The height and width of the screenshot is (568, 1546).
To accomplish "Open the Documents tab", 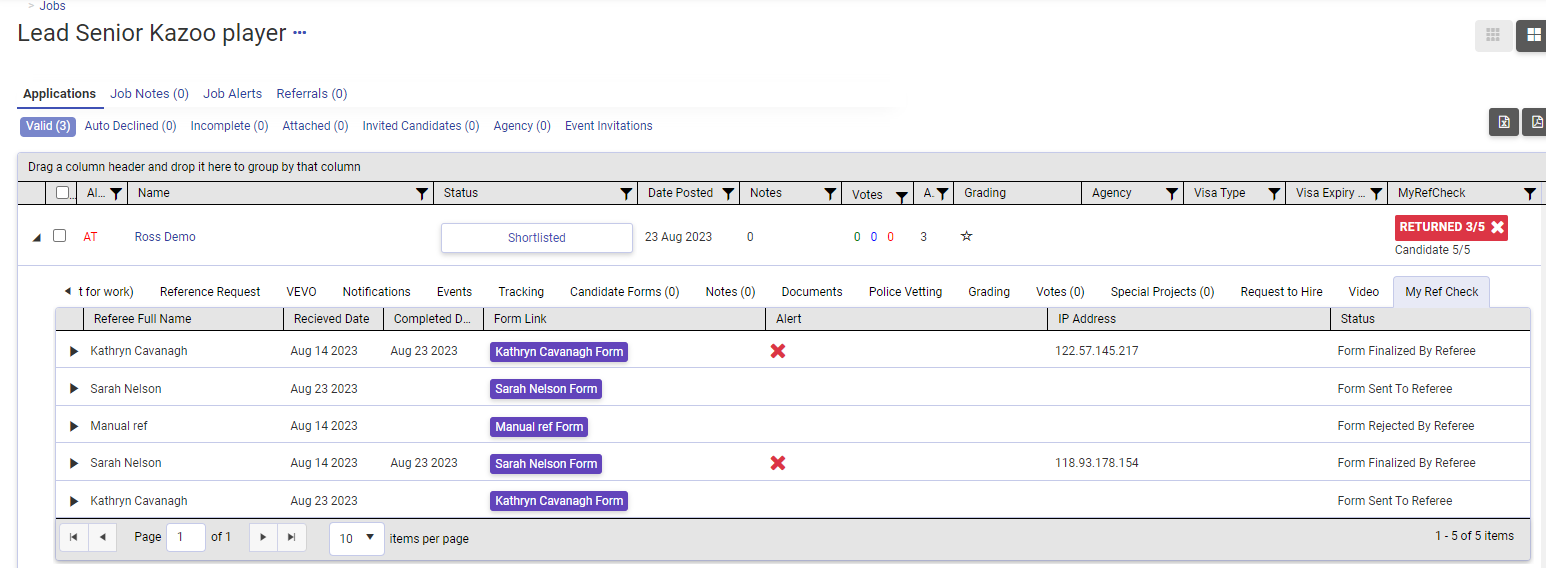I will tap(812, 292).
